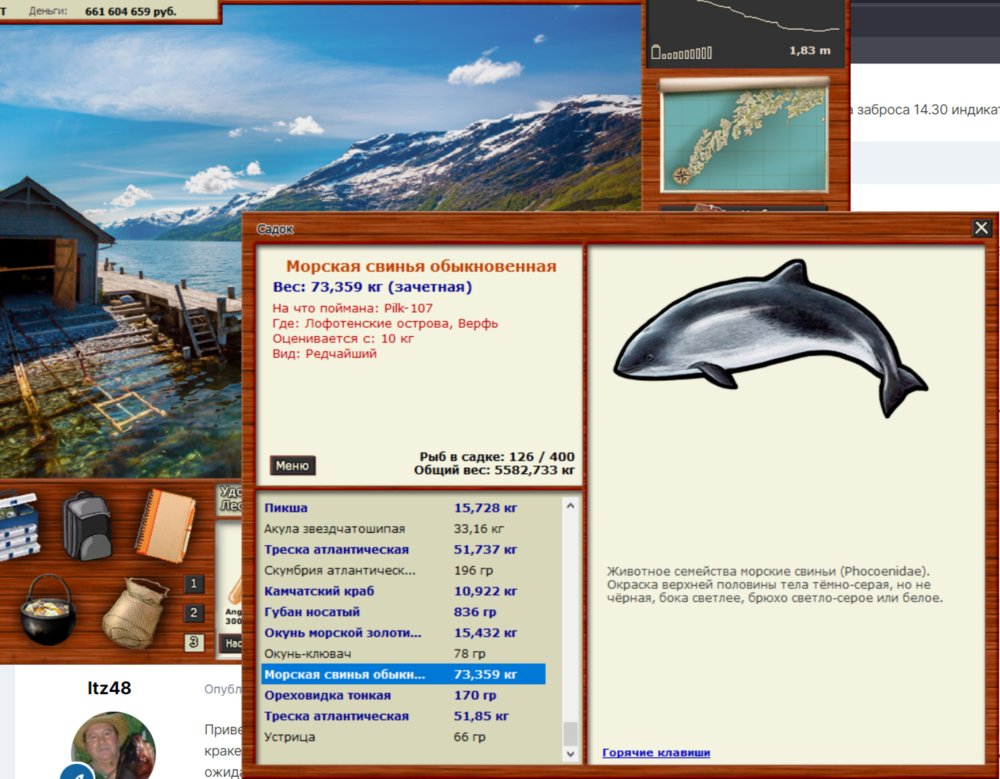The image size is (1000, 779).
Task: Open the orange notebook journal
Action: tap(164, 524)
